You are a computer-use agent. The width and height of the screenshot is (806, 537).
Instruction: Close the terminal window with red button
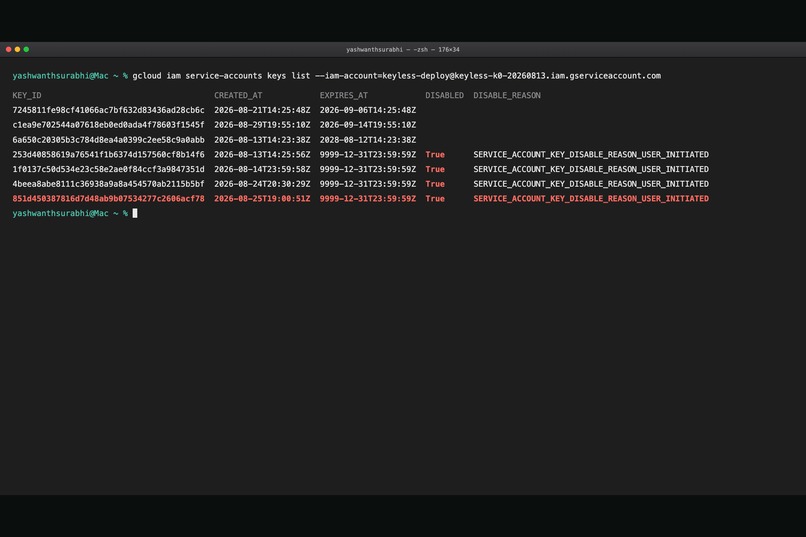click(x=8, y=49)
